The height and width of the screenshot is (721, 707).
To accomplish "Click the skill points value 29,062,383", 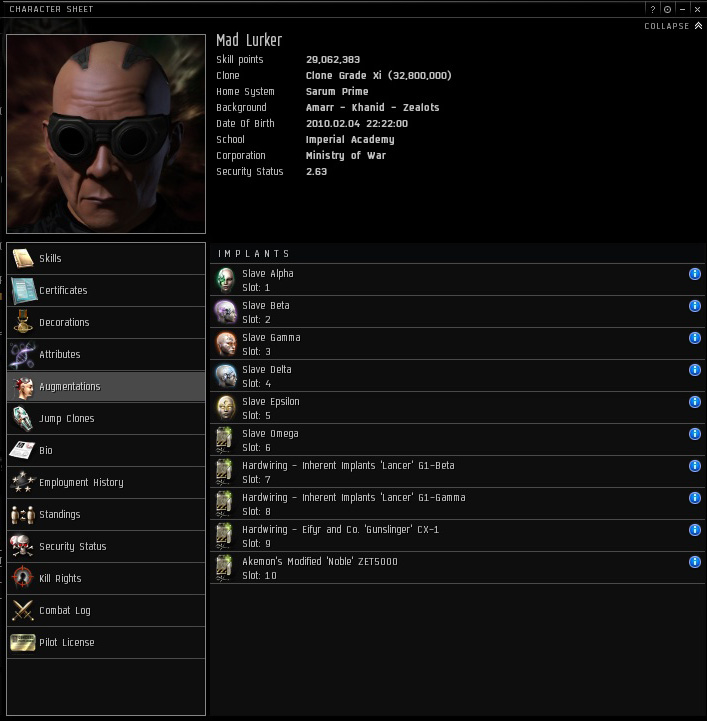I will coord(333,60).
